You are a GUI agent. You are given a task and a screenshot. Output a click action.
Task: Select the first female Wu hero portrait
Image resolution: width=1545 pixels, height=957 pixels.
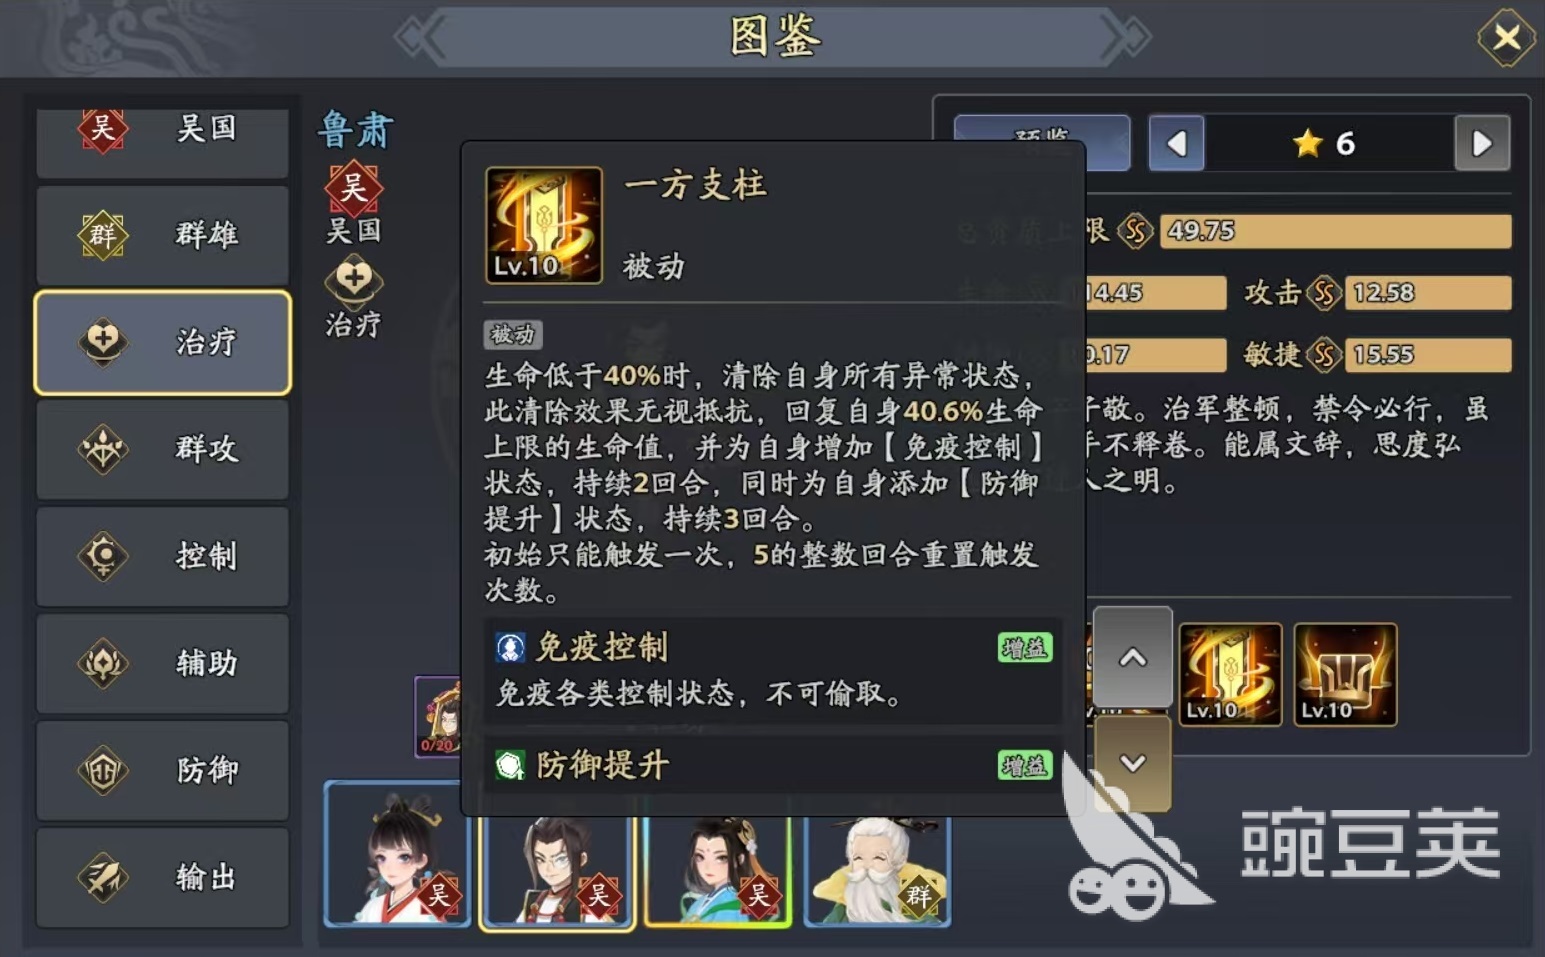pos(397,853)
